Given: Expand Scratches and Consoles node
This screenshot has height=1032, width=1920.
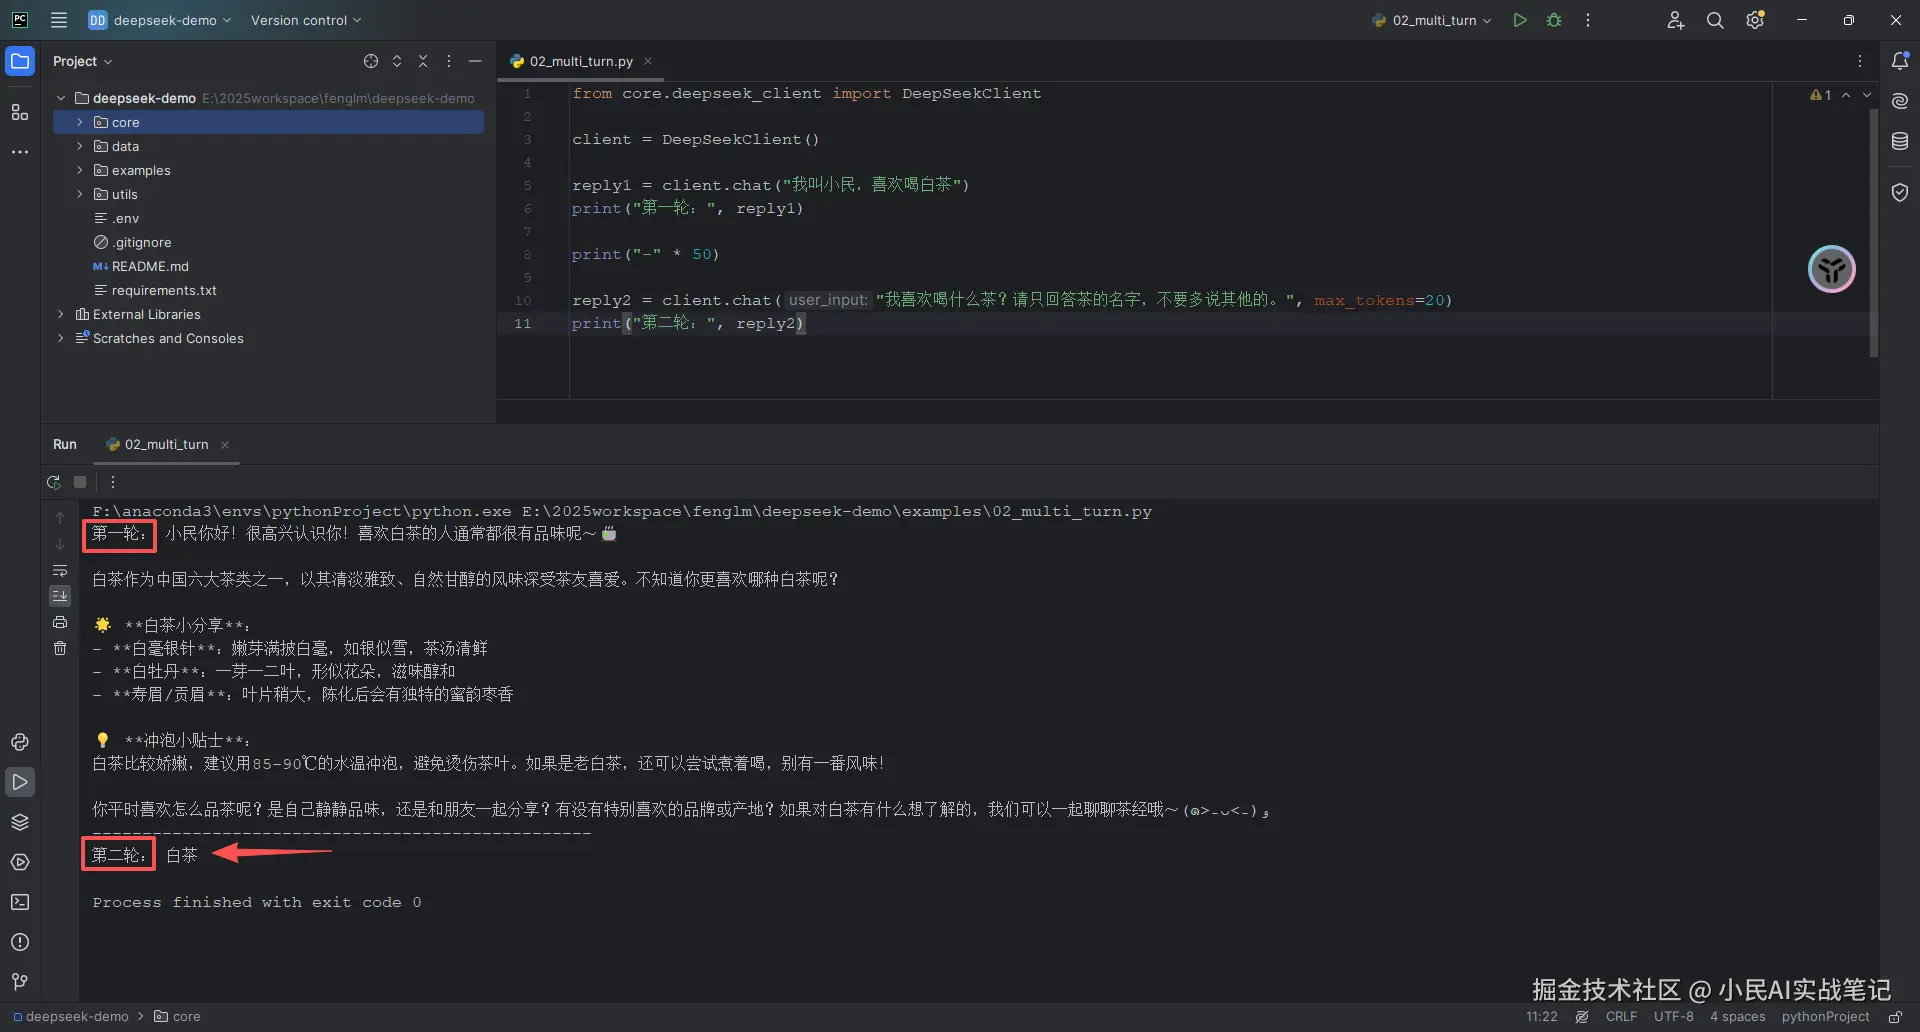Looking at the screenshot, I should (x=61, y=338).
